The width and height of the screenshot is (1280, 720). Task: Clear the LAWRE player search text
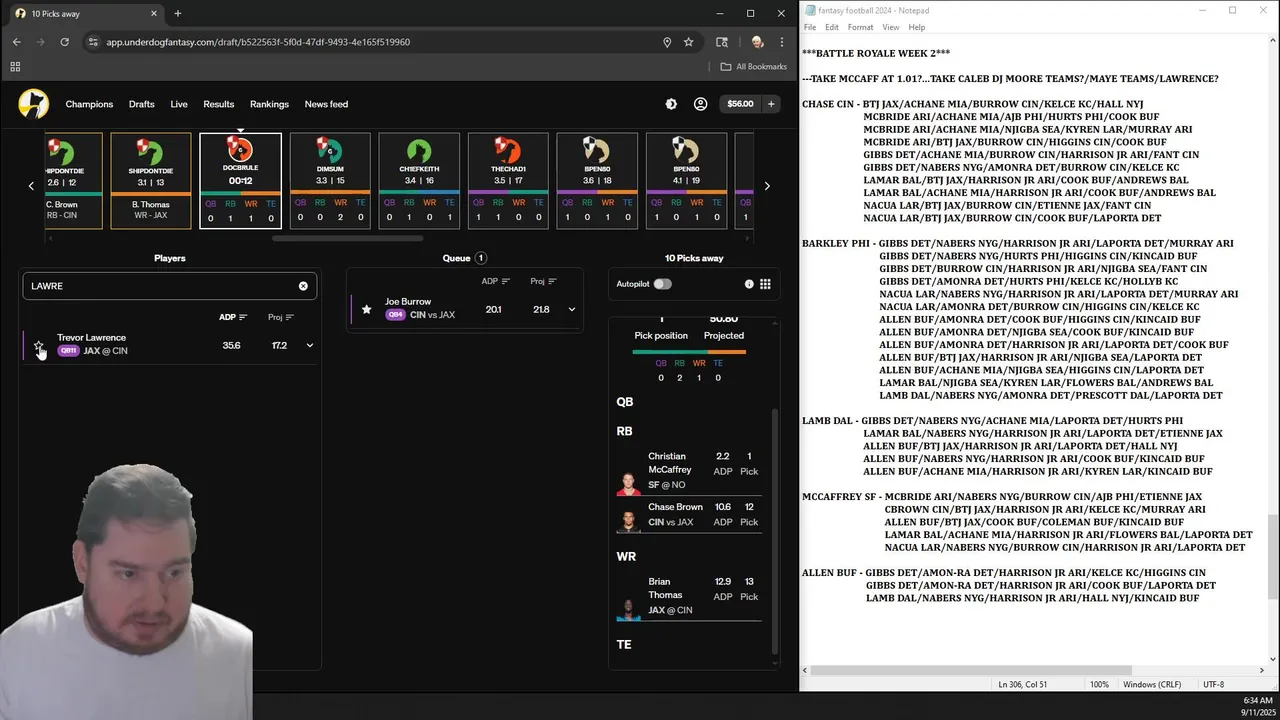click(x=303, y=286)
